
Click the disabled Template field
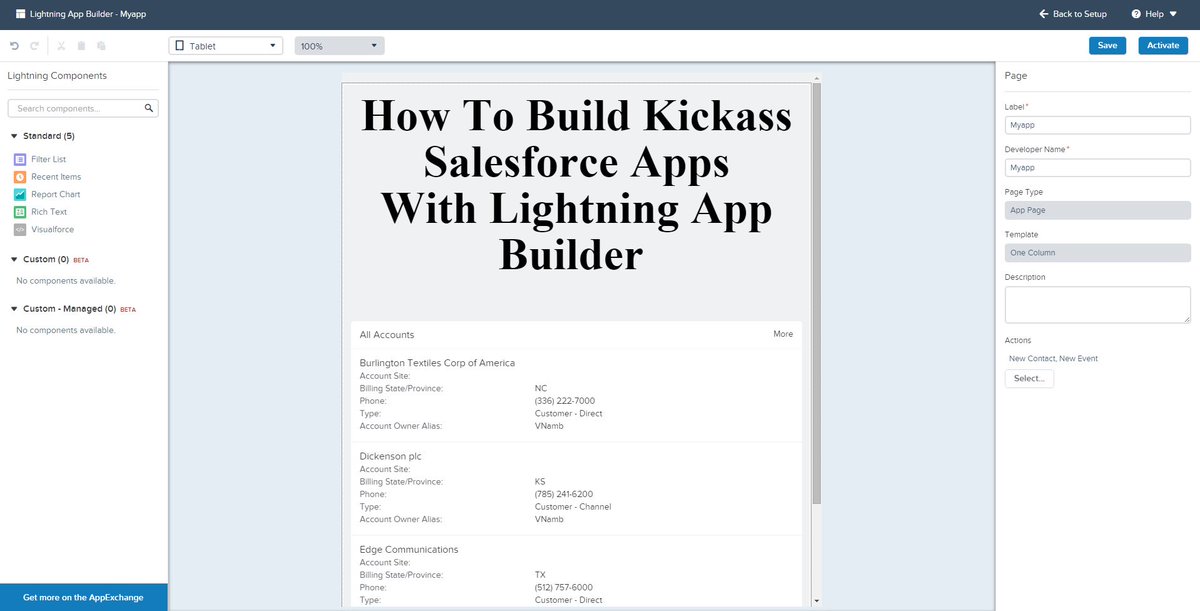pyautogui.click(x=1097, y=253)
